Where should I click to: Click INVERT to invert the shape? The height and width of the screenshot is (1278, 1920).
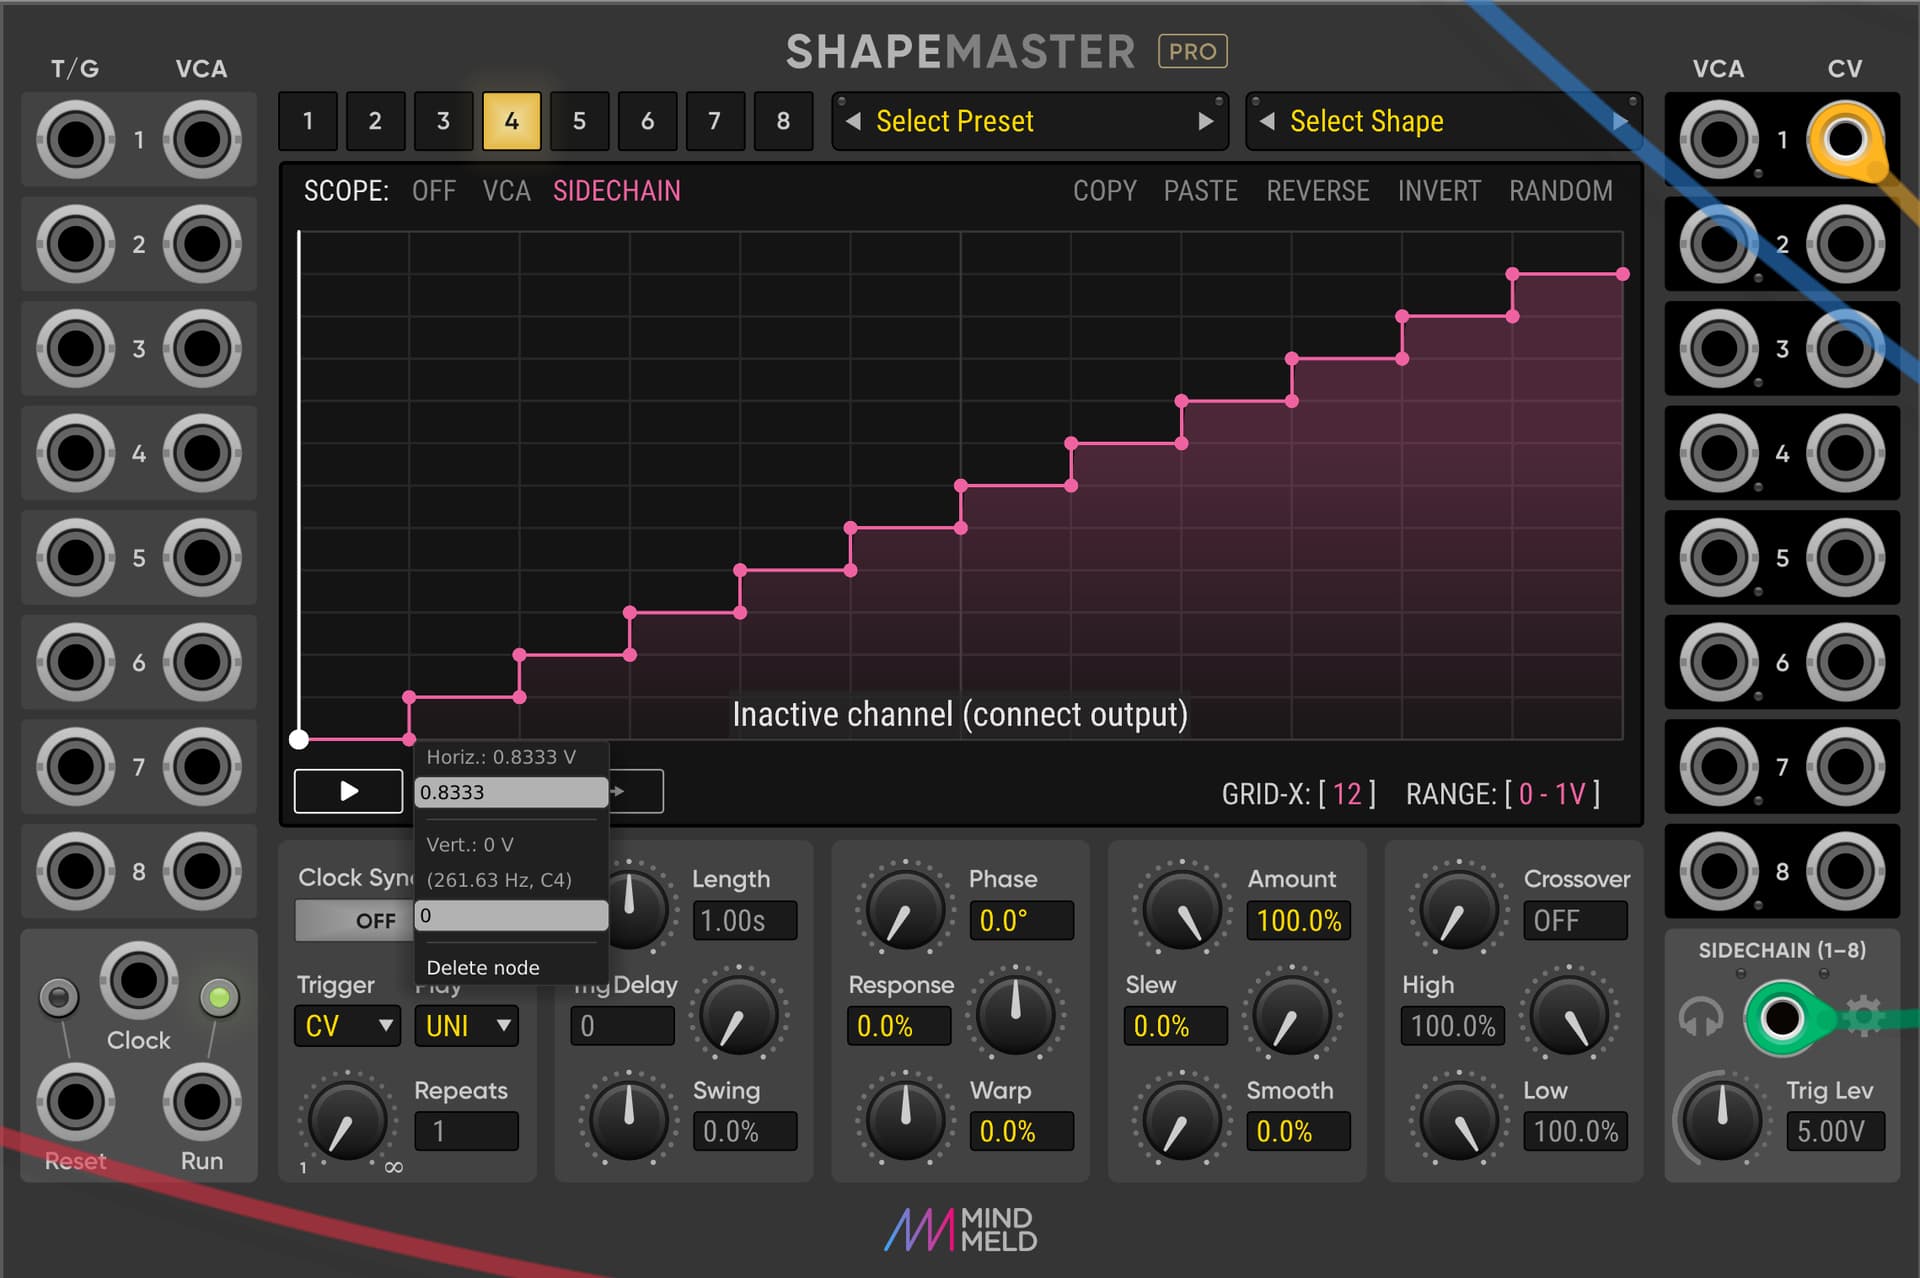coord(1439,191)
